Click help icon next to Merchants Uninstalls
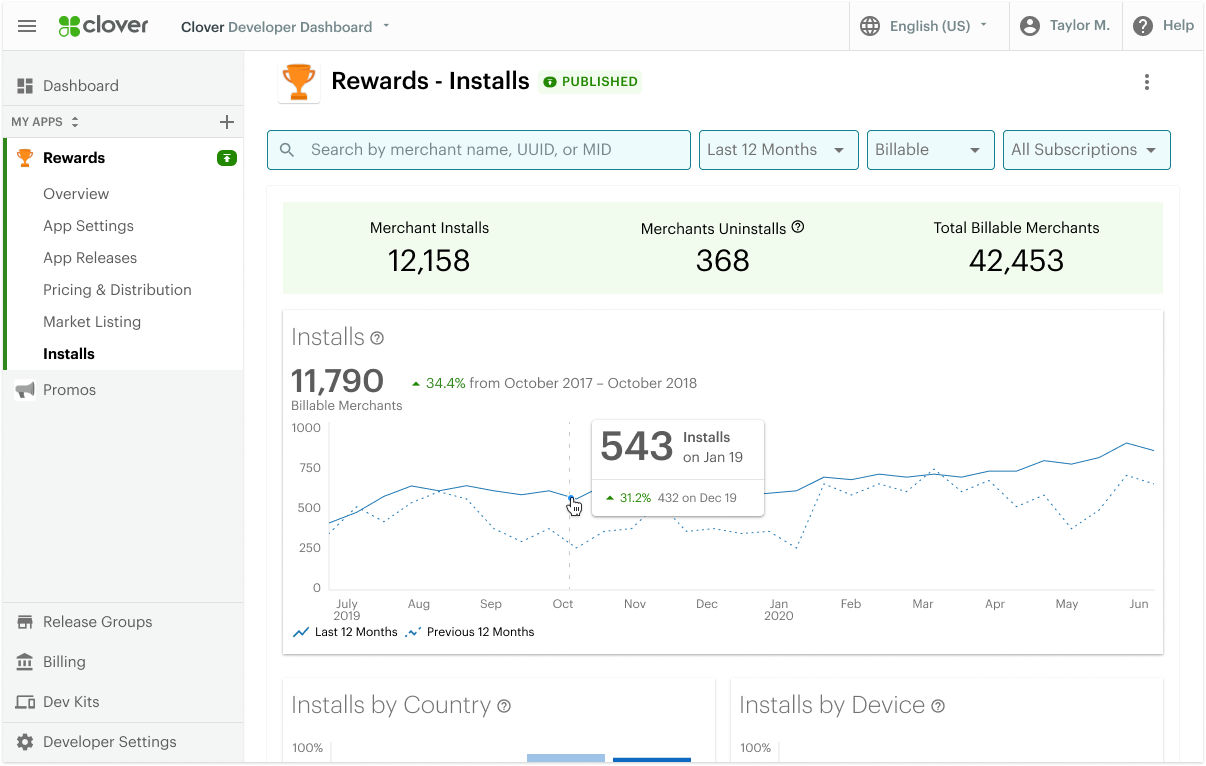Screen dimensions: 1206x766 (798, 227)
